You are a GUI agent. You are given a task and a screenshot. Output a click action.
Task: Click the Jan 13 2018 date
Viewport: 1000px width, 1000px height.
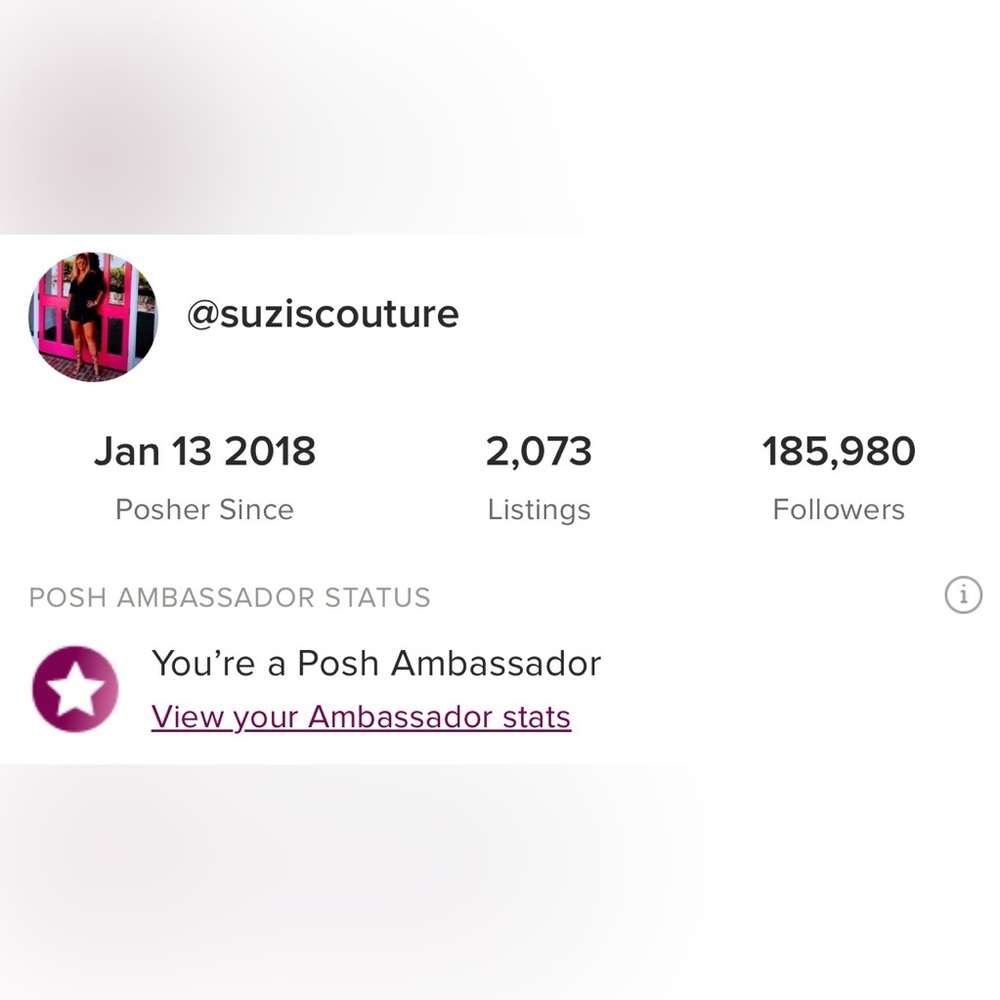click(205, 452)
